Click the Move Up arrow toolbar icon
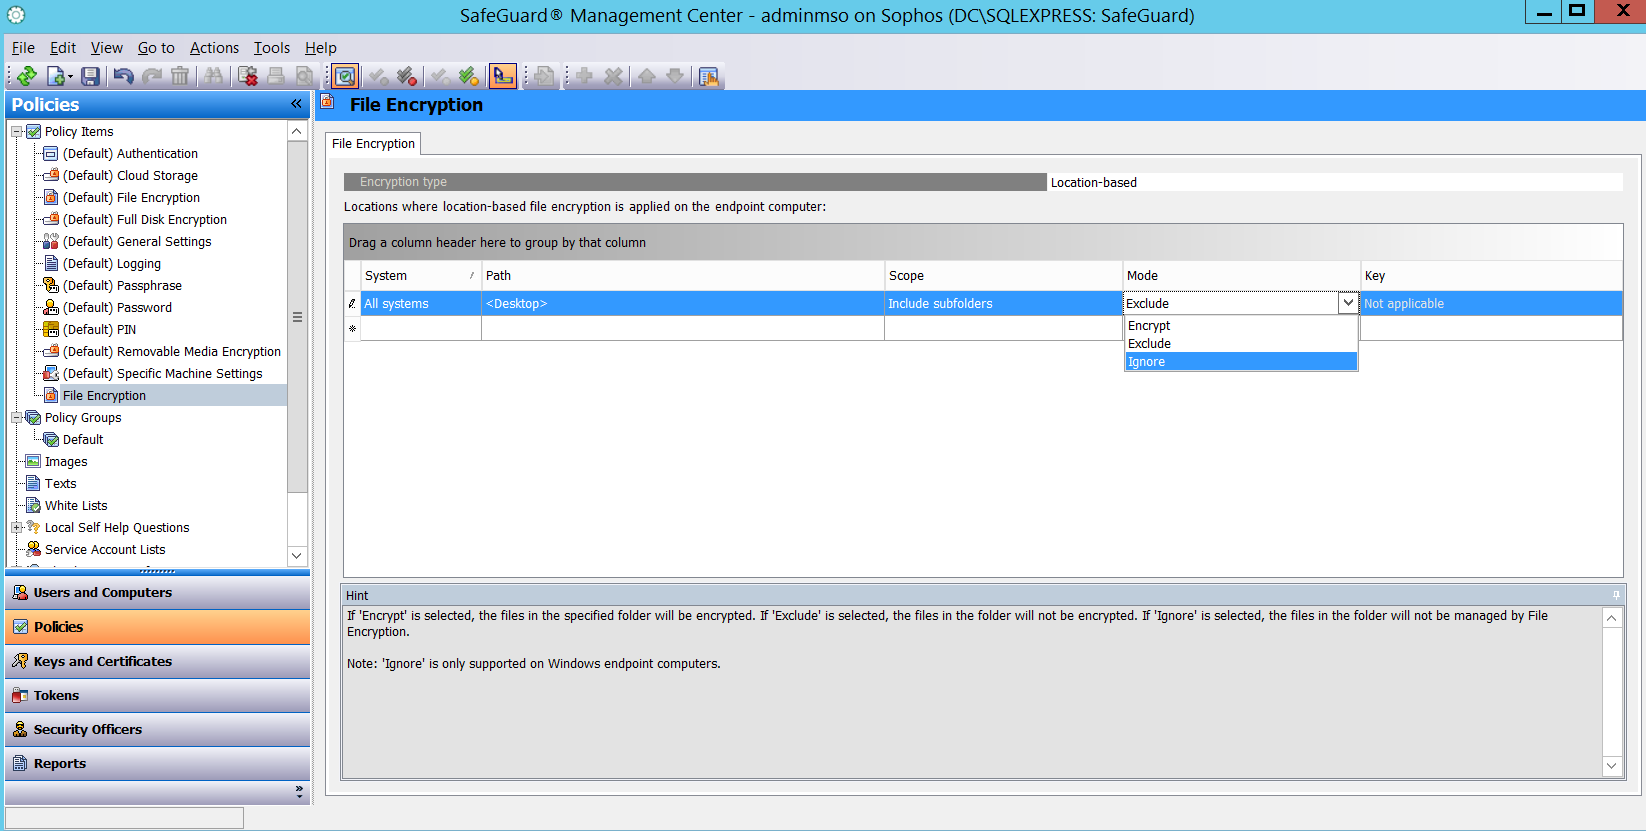 tap(647, 76)
